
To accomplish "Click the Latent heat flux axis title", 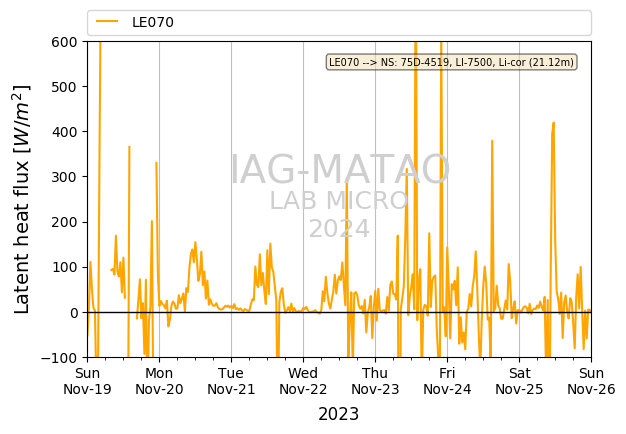I will point(22,199).
